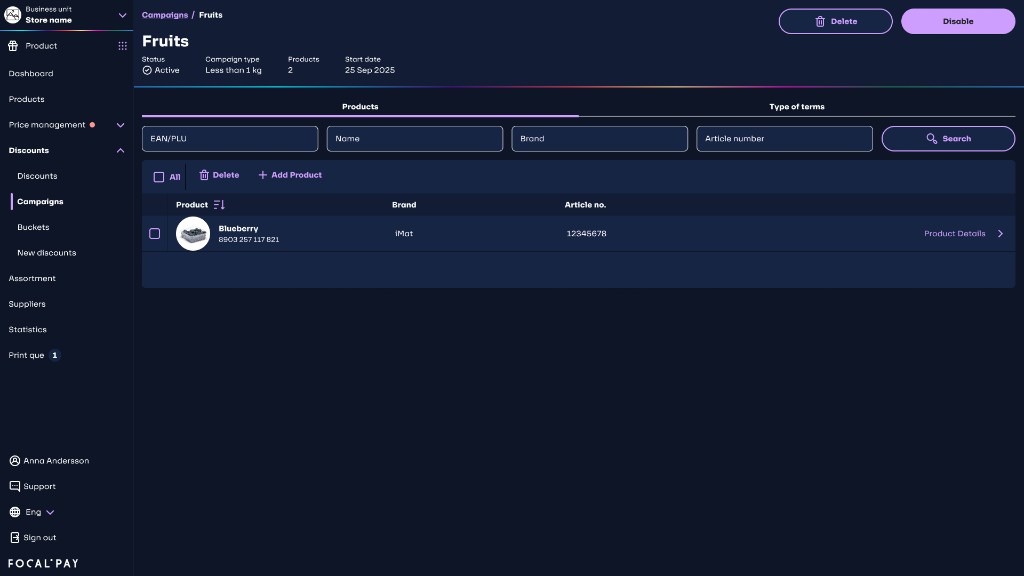
Task: Open Products in the sidebar
Action: point(27,99)
